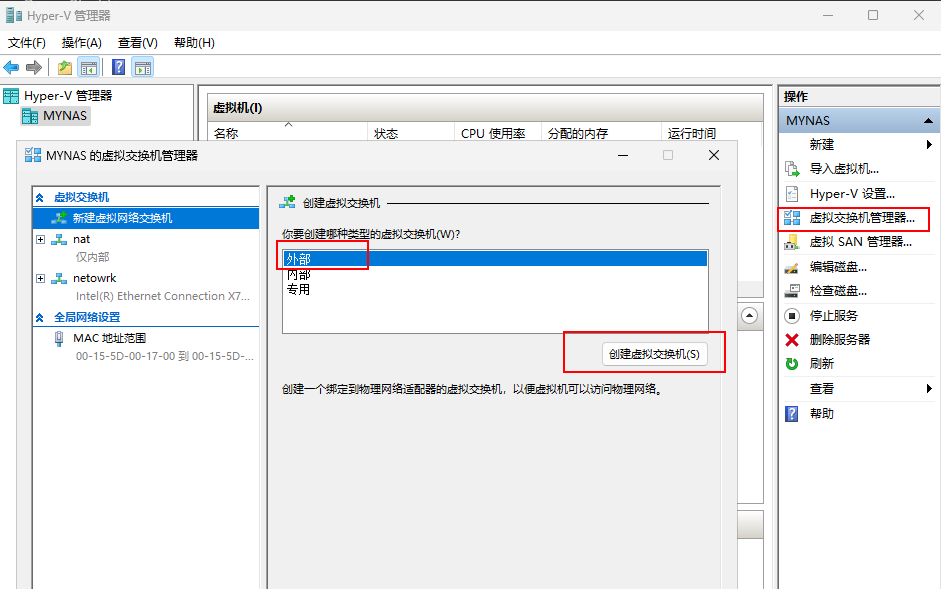This screenshot has width=941, height=589.
Task: Open Hyper-V 设置 from actions pane
Action: [852, 194]
